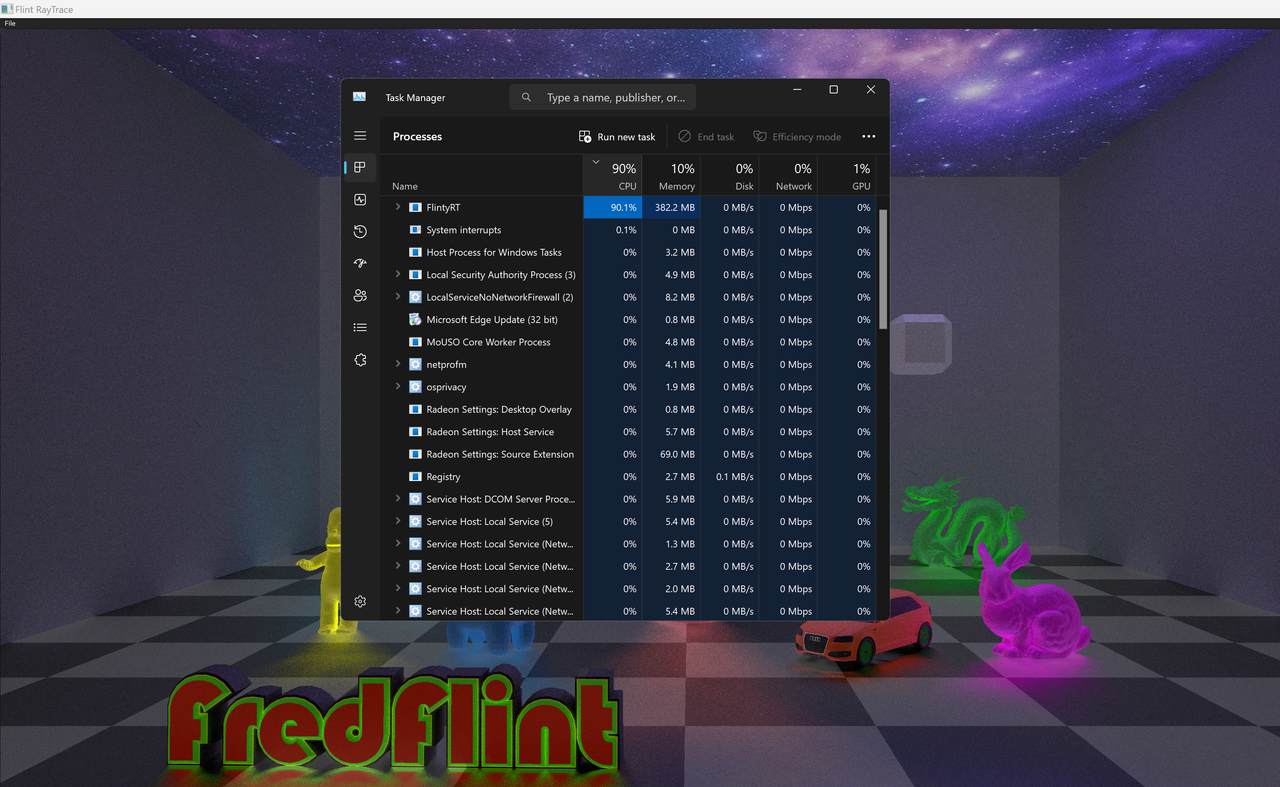
Task: Click the Processes page heading
Action: pyautogui.click(x=417, y=137)
